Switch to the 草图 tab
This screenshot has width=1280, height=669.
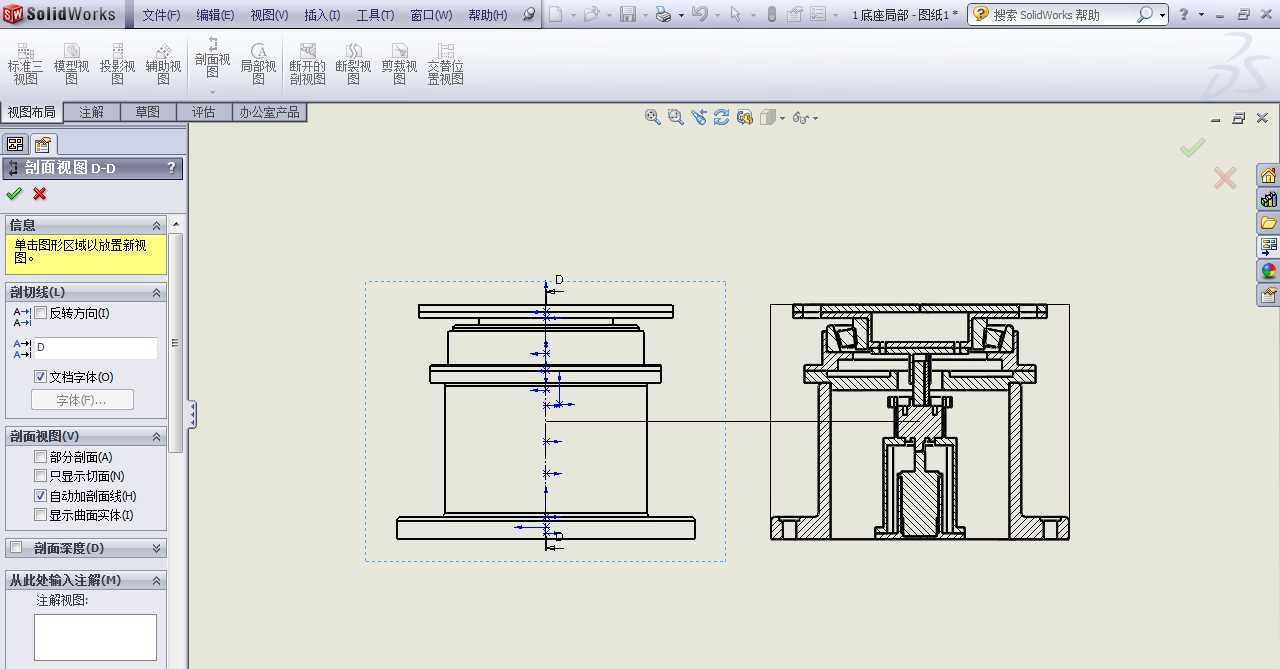(148, 112)
